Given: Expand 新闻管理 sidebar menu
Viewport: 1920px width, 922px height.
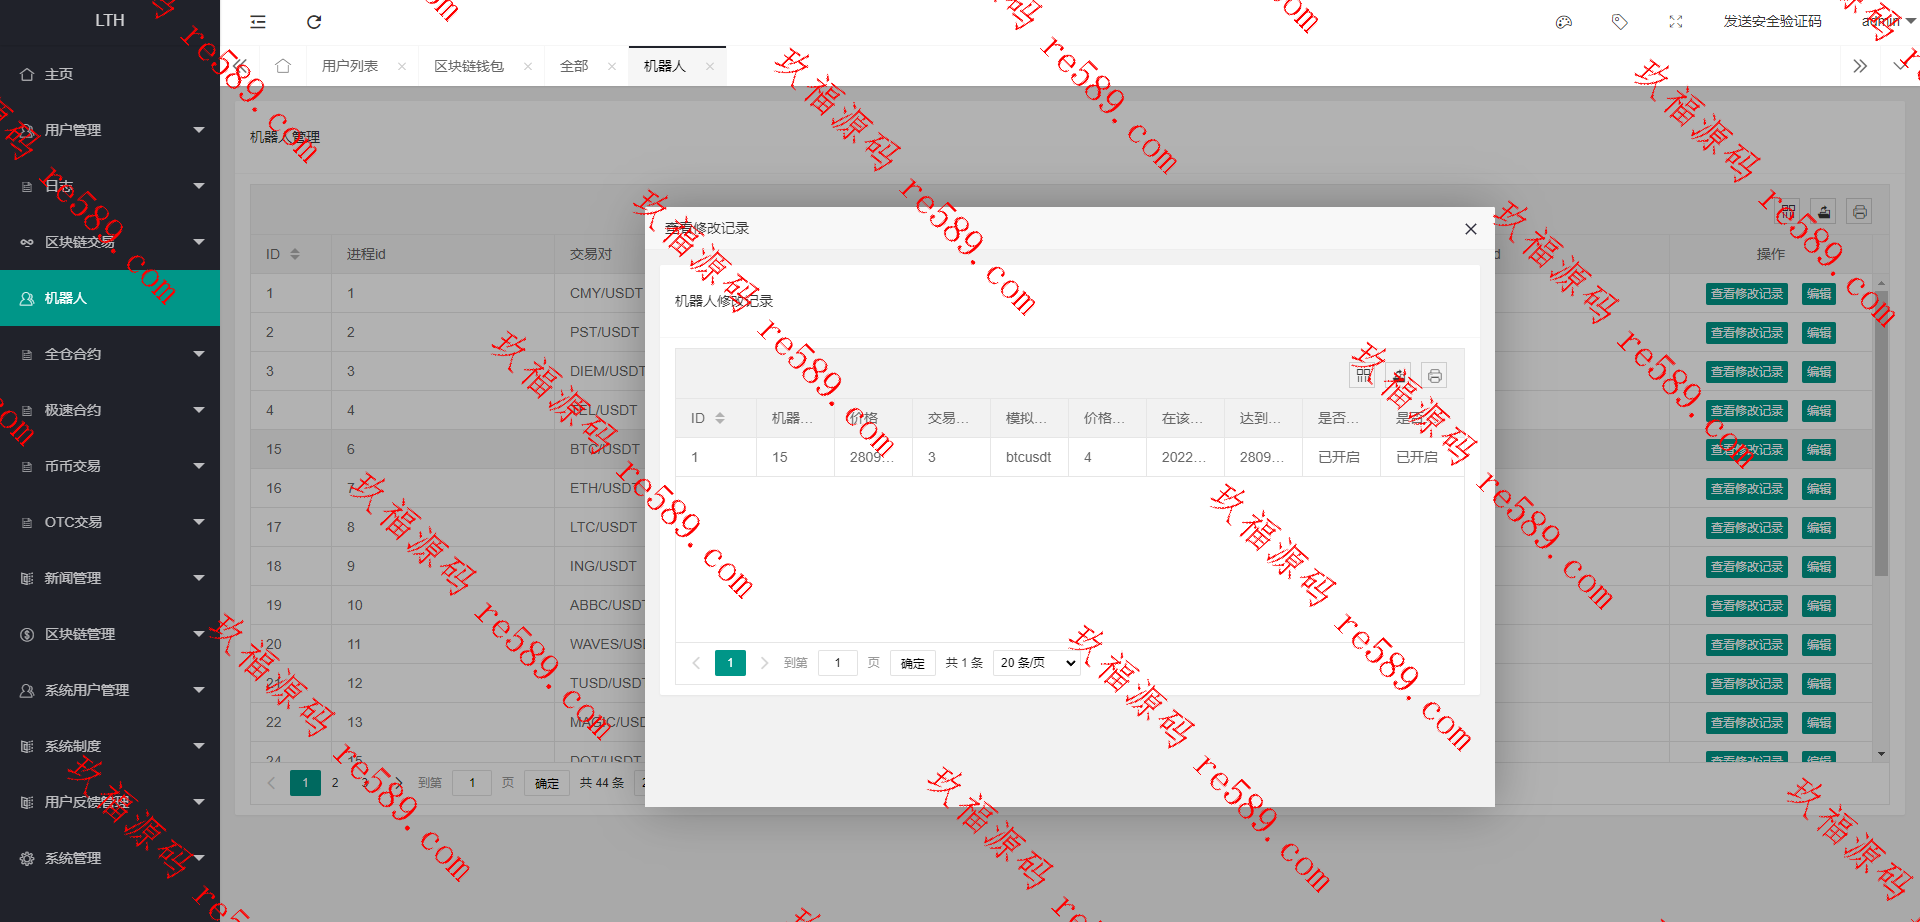Looking at the screenshot, I should (110, 578).
